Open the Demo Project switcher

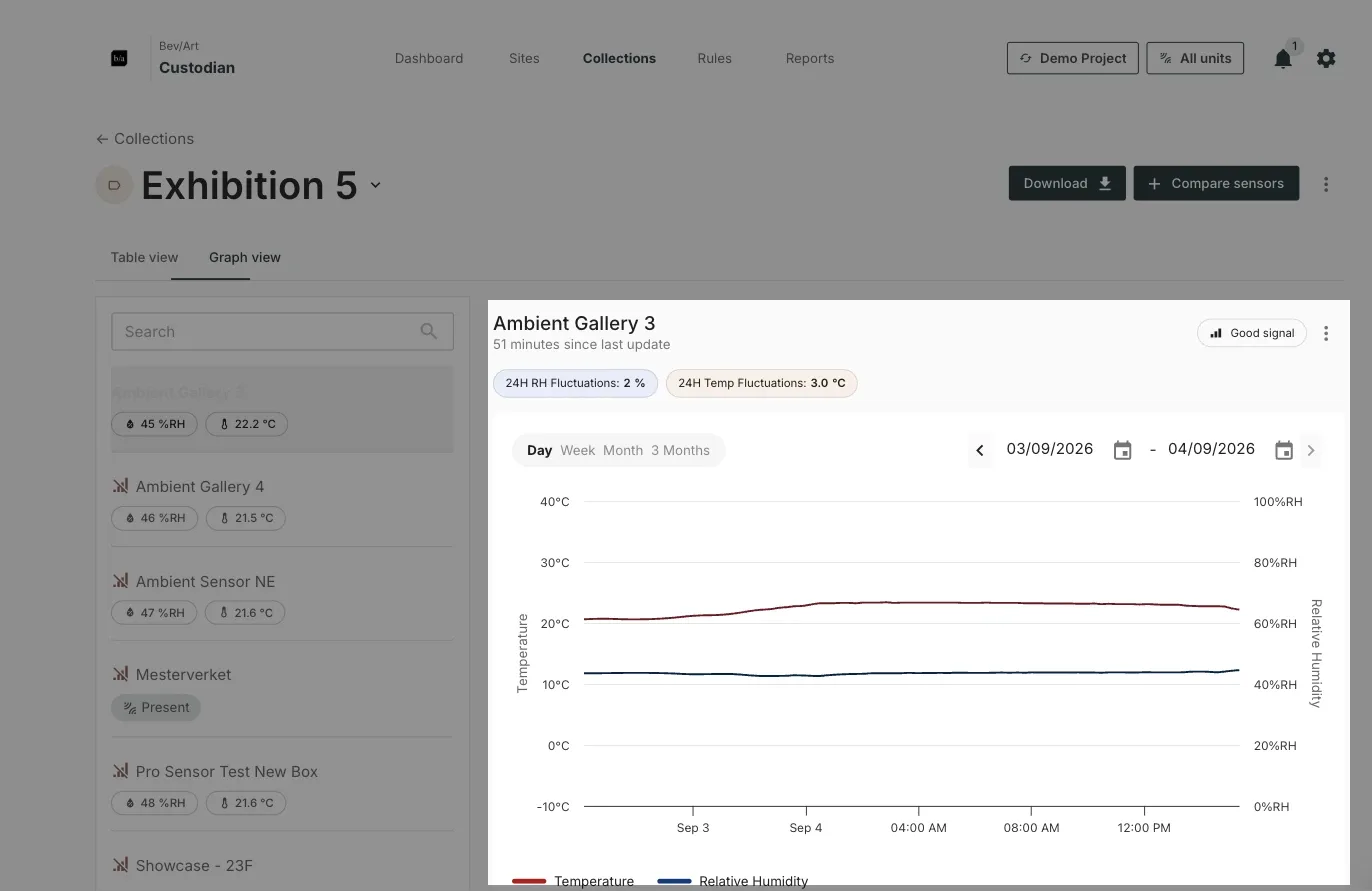(1073, 58)
